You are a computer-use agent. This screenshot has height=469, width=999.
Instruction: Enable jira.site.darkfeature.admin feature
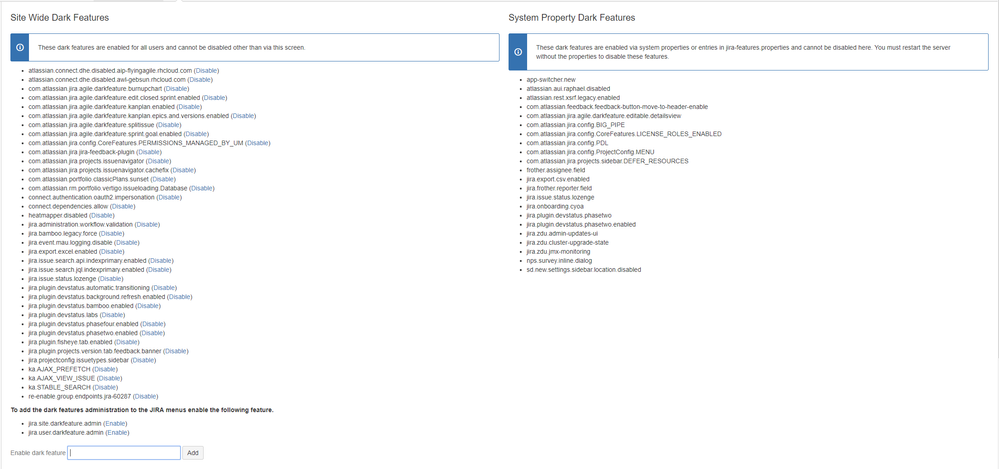(115, 423)
